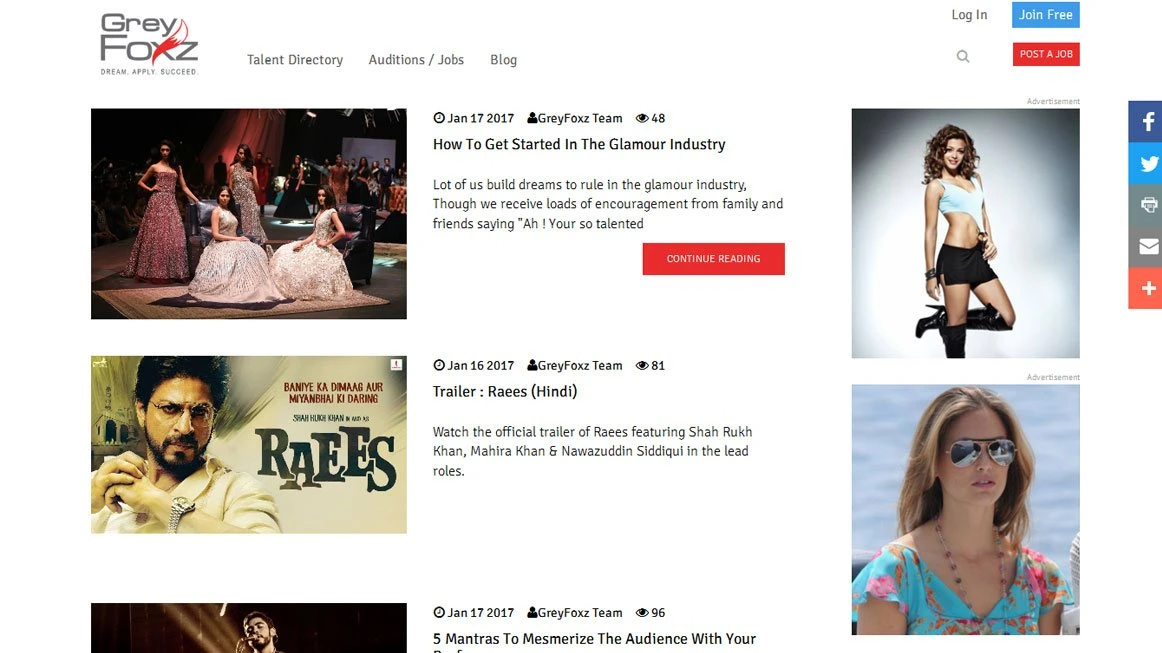Click the Log In link
The width and height of the screenshot is (1162, 653).
coord(969,15)
